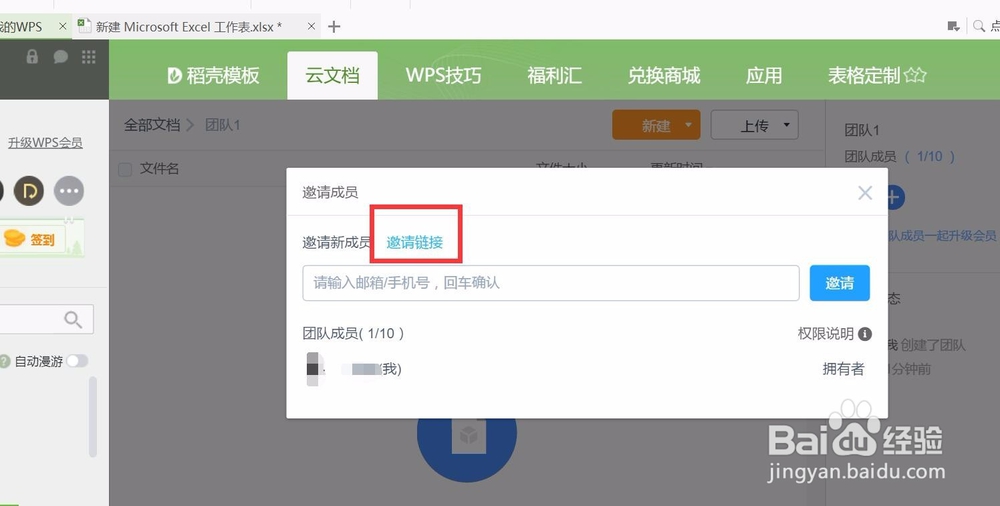The height and width of the screenshot is (506, 1000).
Task: Click the search magnifier icon in the top bar
Action: (978, 26)
